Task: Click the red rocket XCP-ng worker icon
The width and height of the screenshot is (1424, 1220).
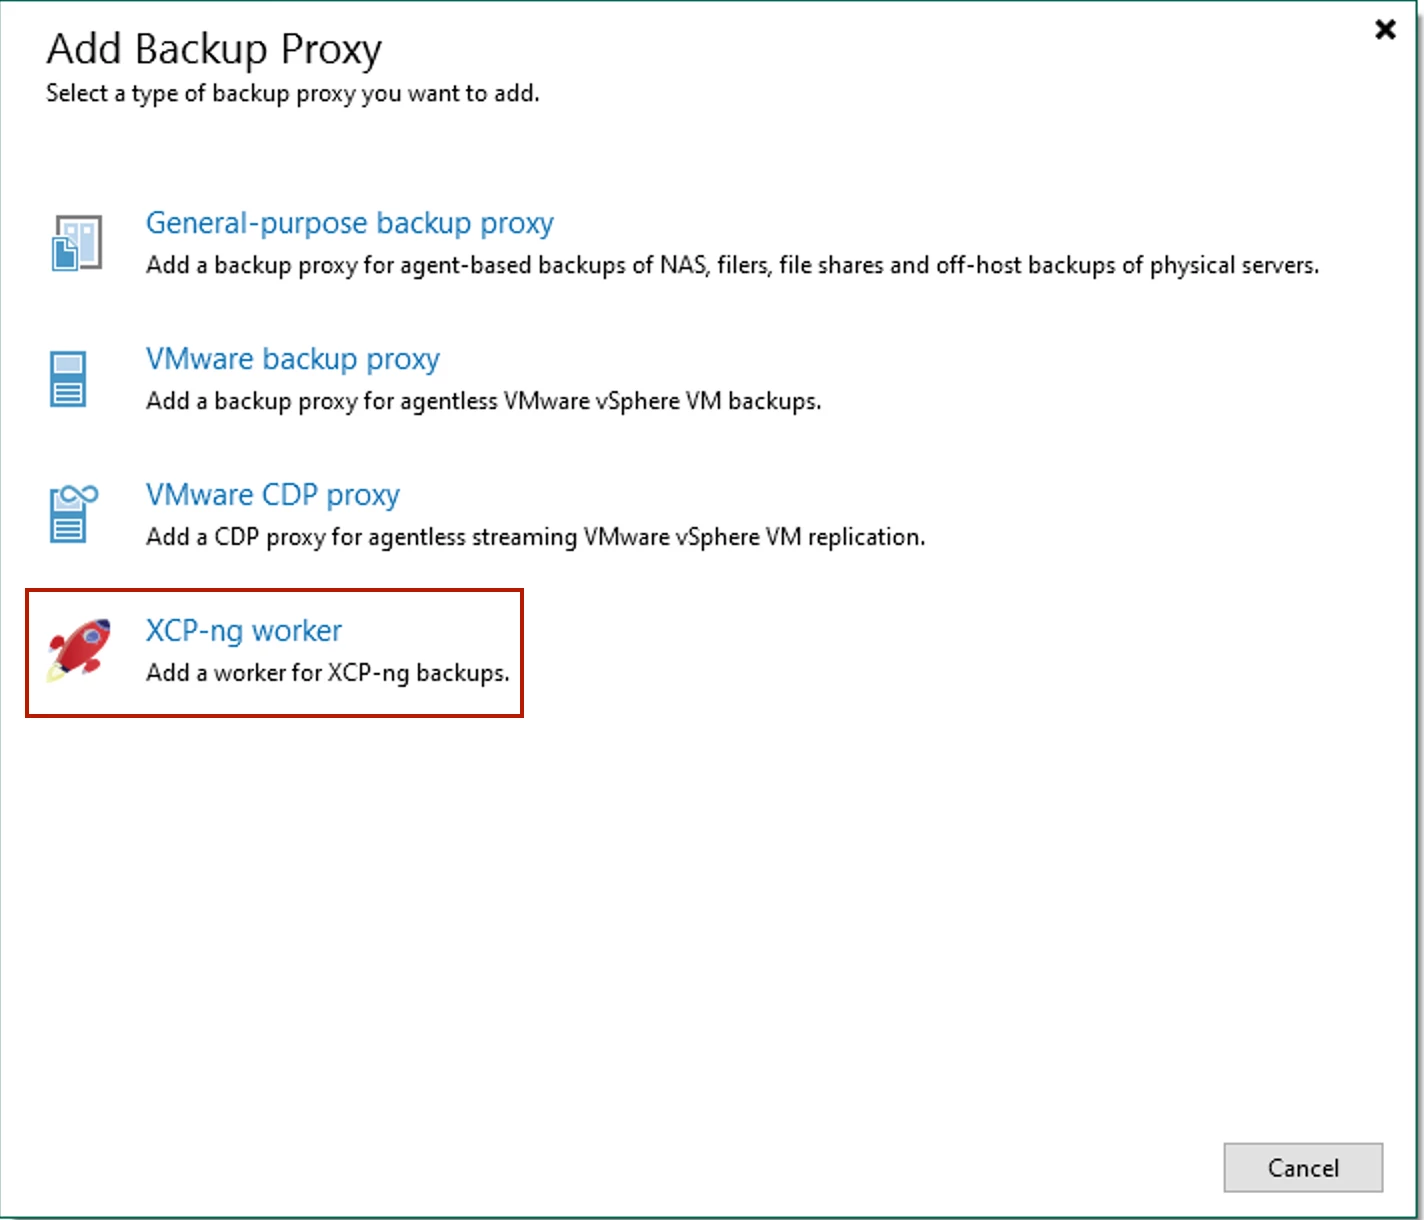Action: tap(80, 648)
